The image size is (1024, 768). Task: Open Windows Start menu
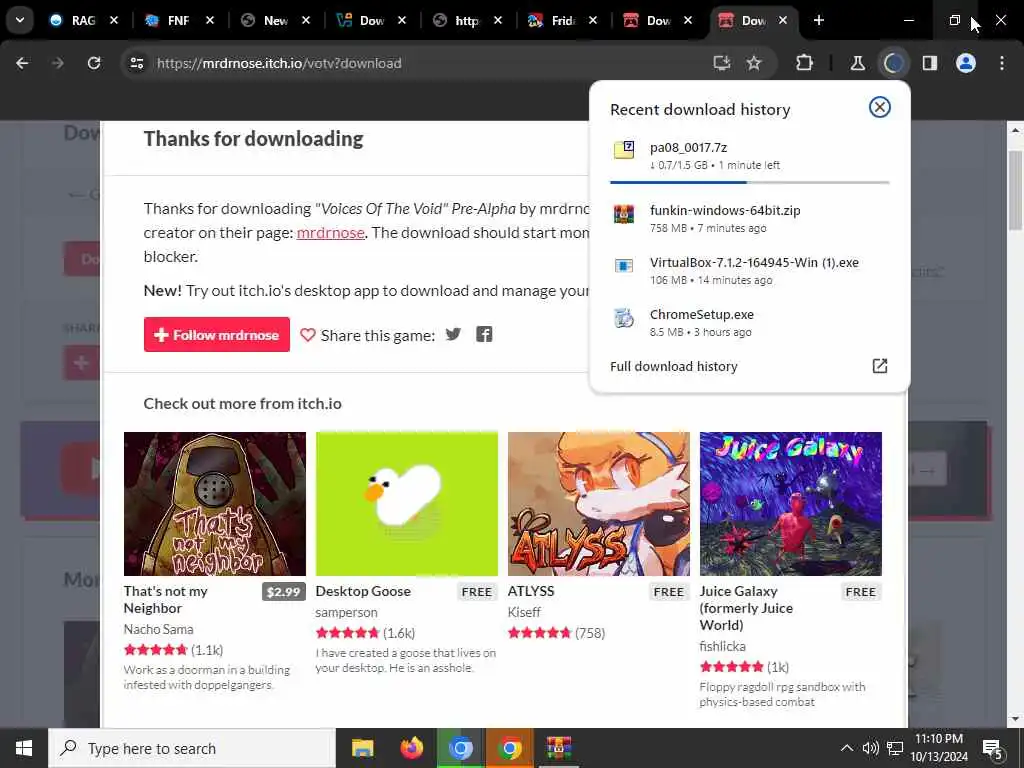coord(24,748)
